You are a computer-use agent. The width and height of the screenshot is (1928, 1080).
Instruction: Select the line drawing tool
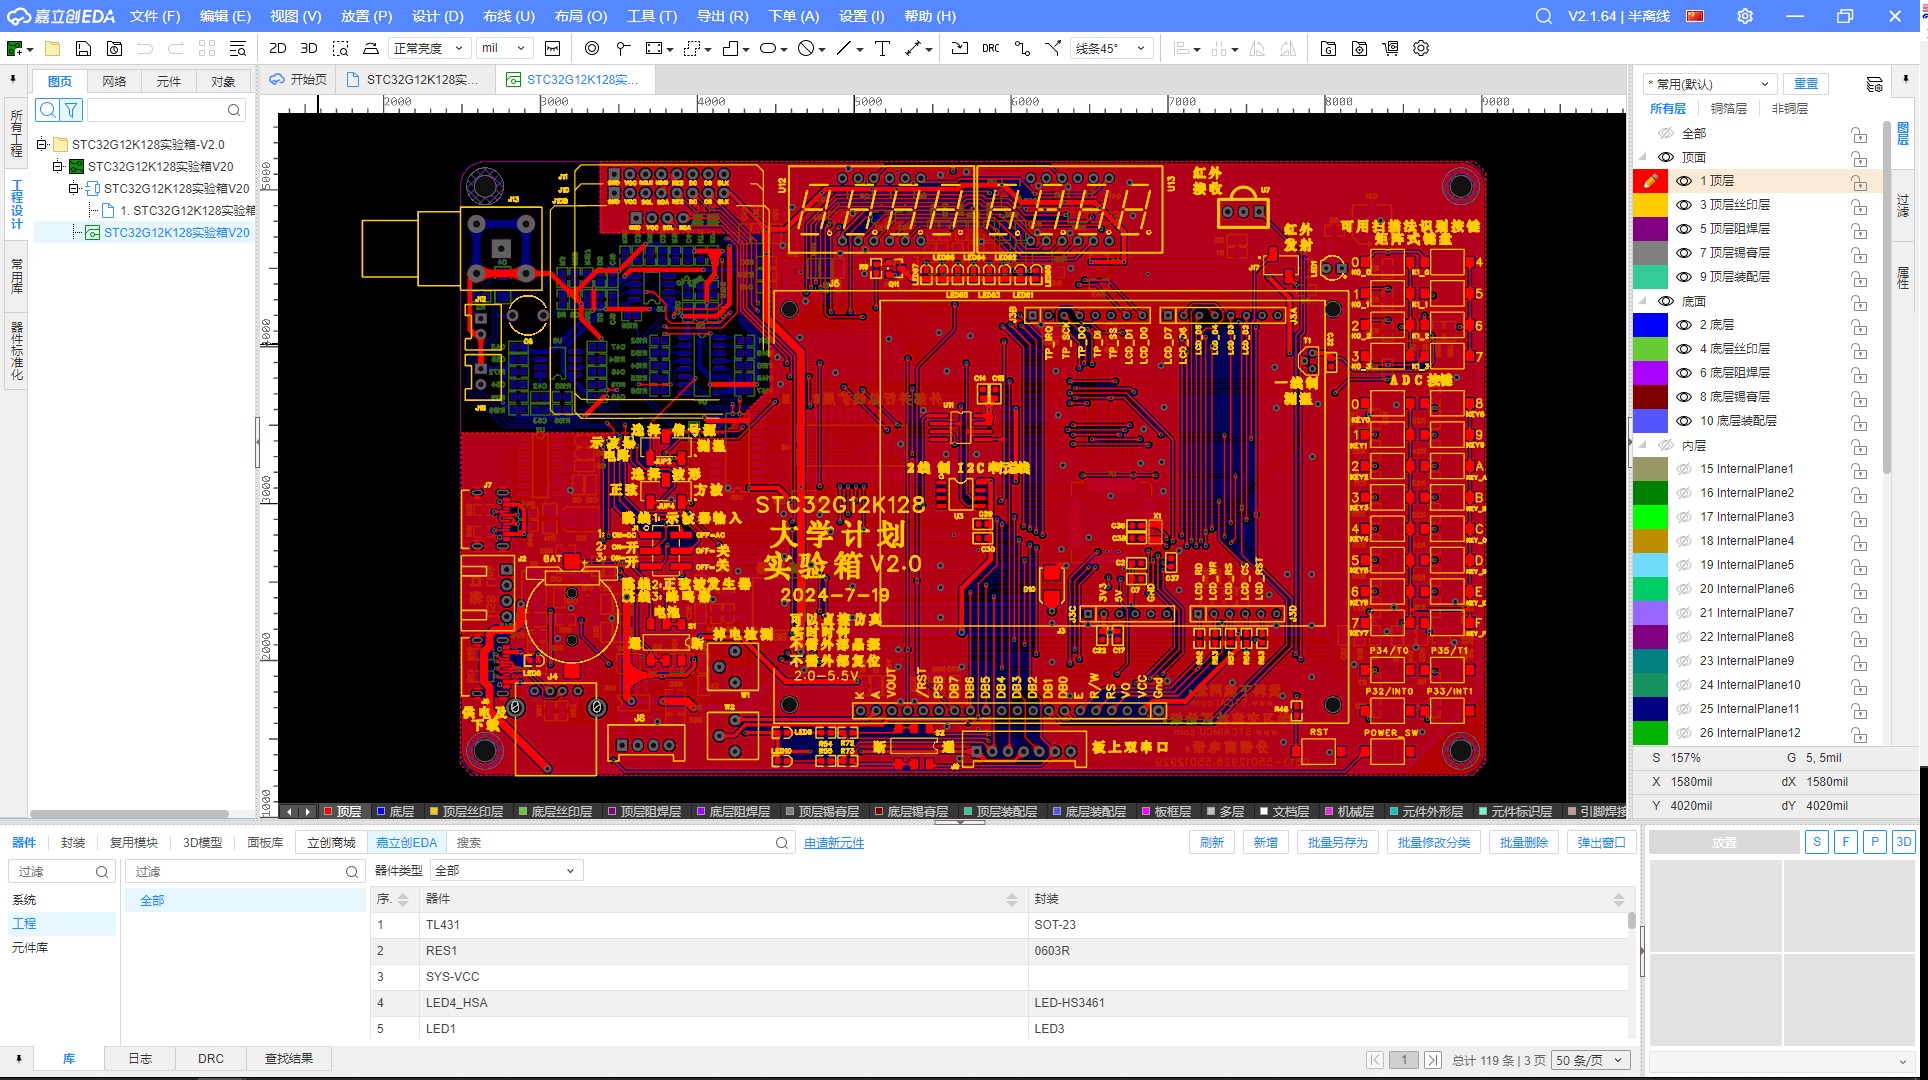point(845,48)
